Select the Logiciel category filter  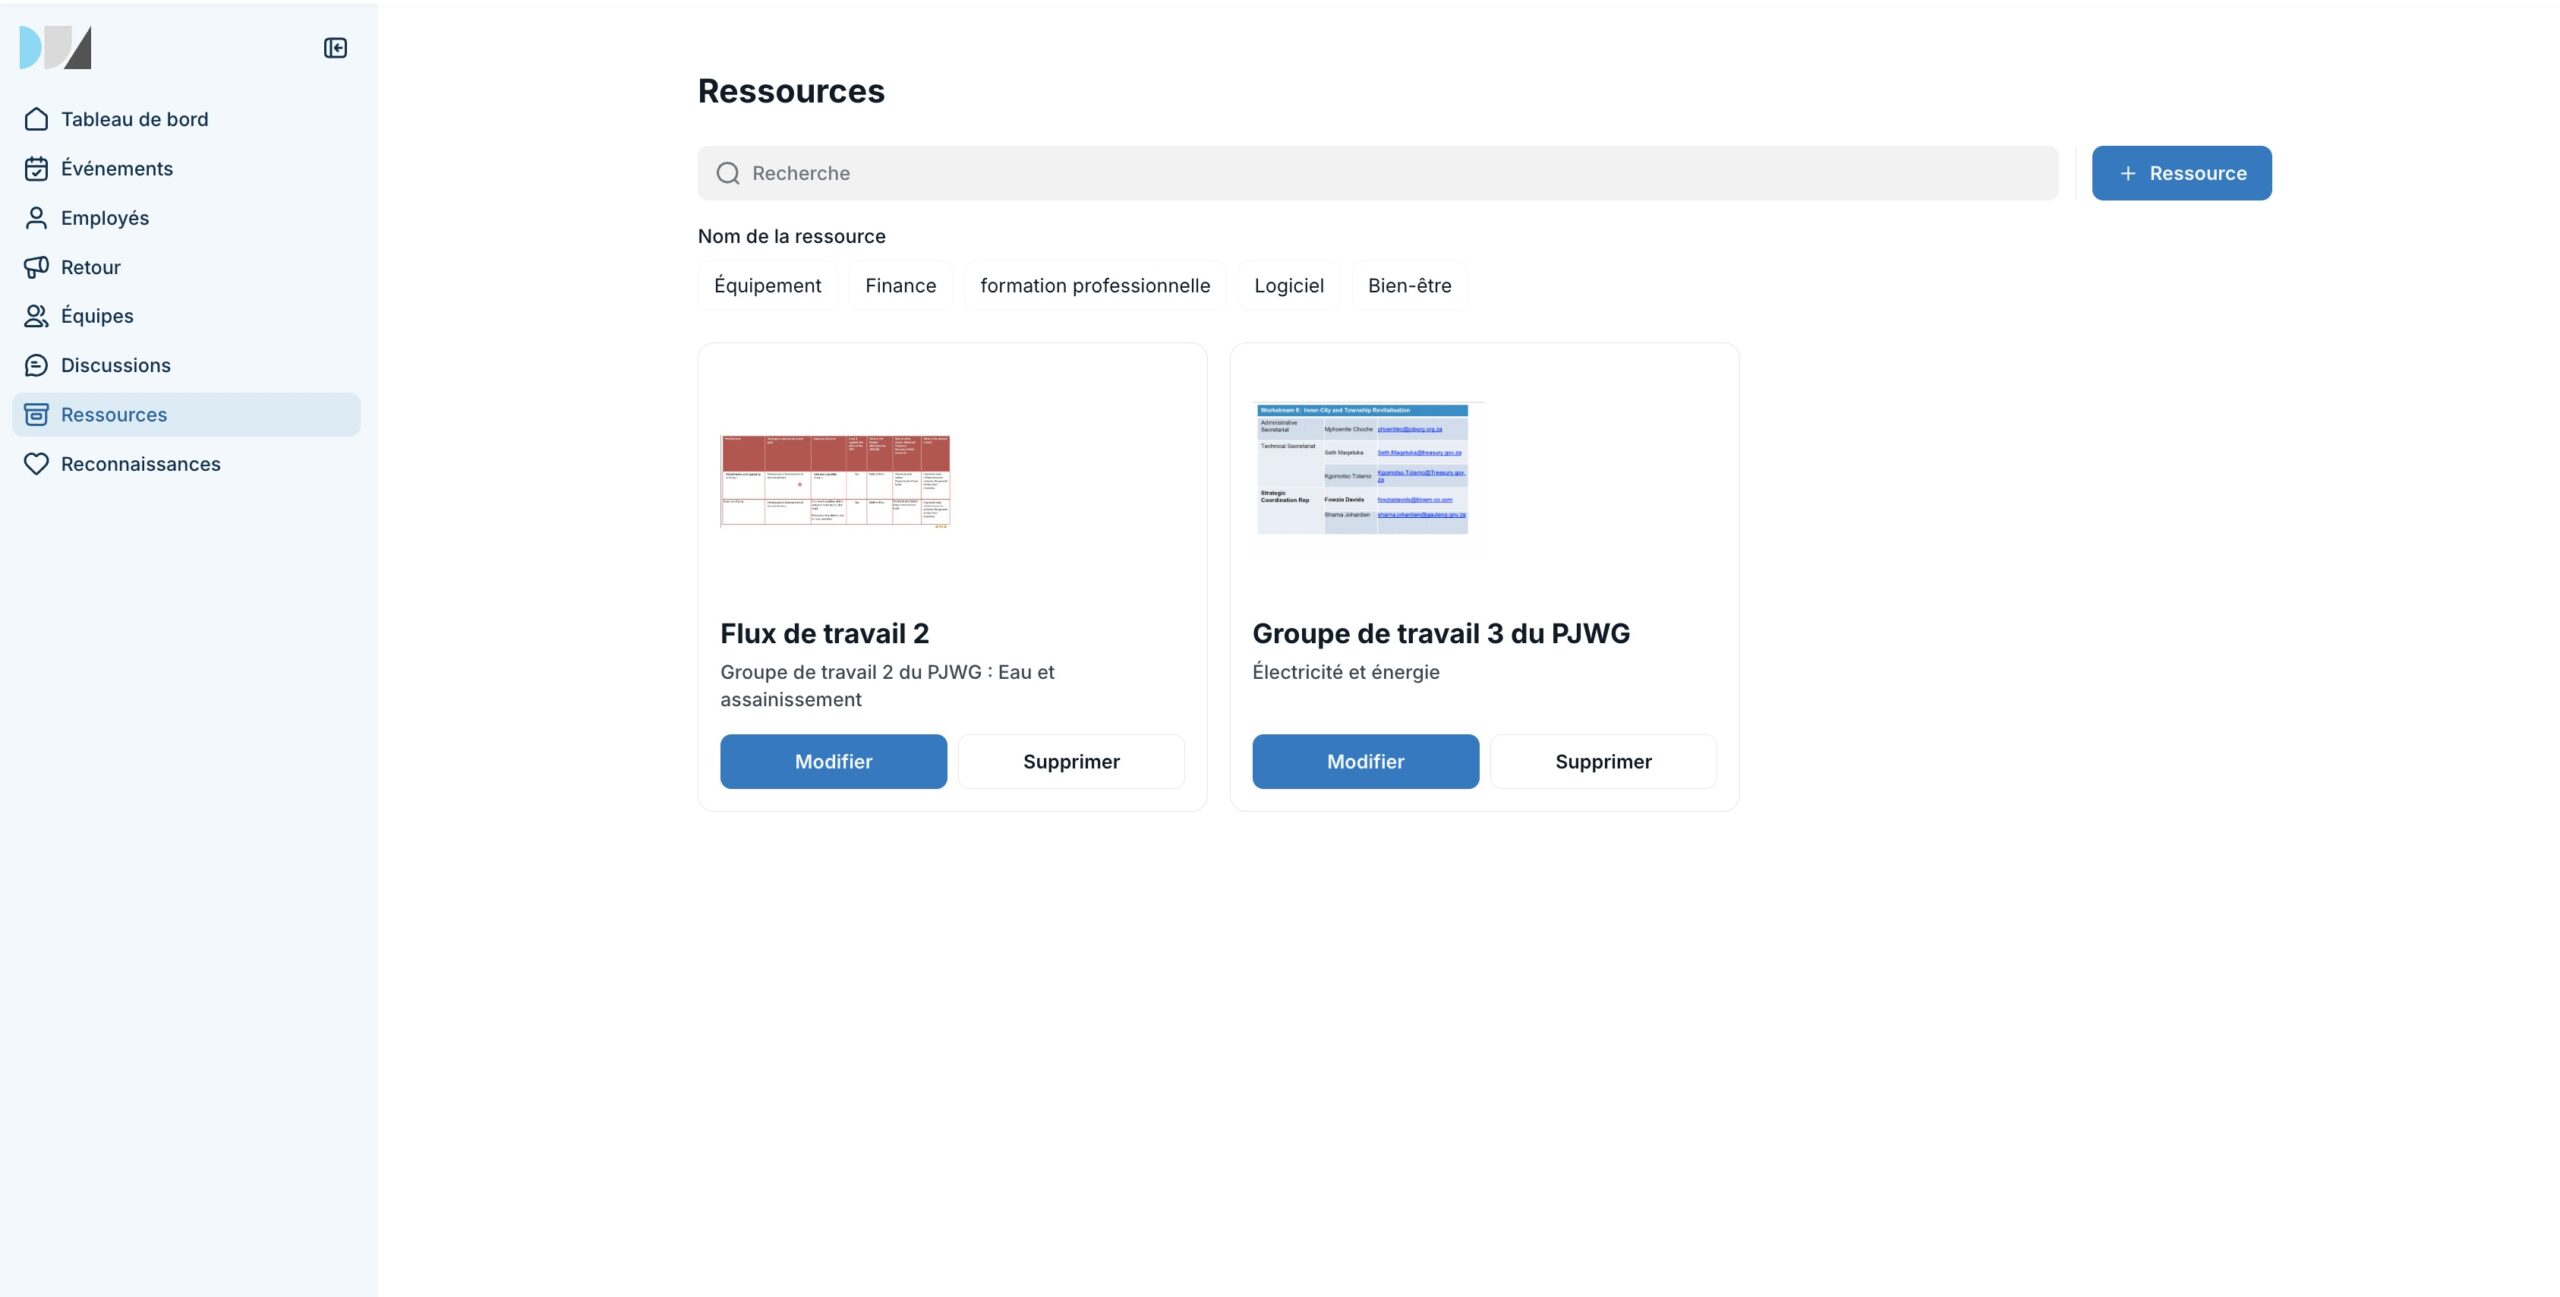(x=1288, y=286)
